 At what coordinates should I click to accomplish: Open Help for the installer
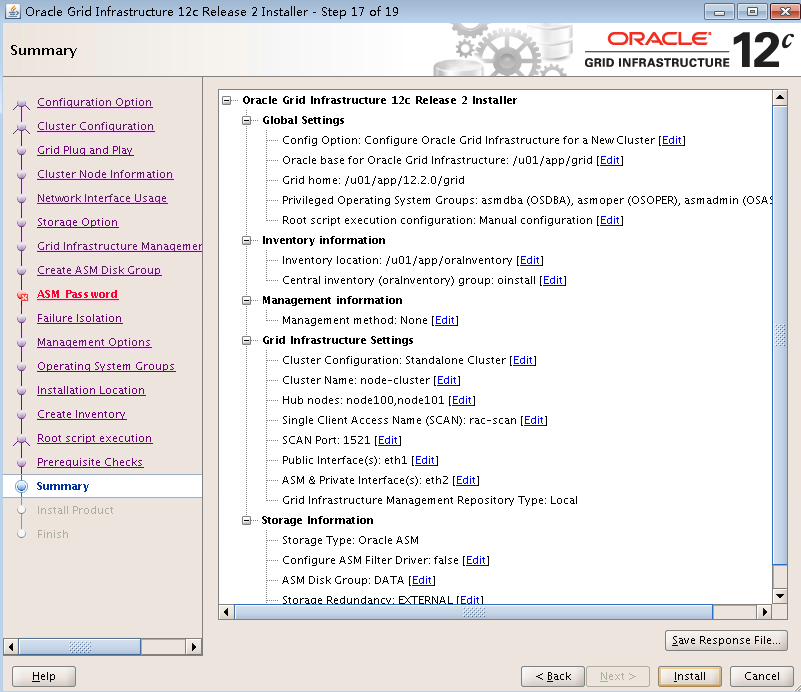pos(44,676)
